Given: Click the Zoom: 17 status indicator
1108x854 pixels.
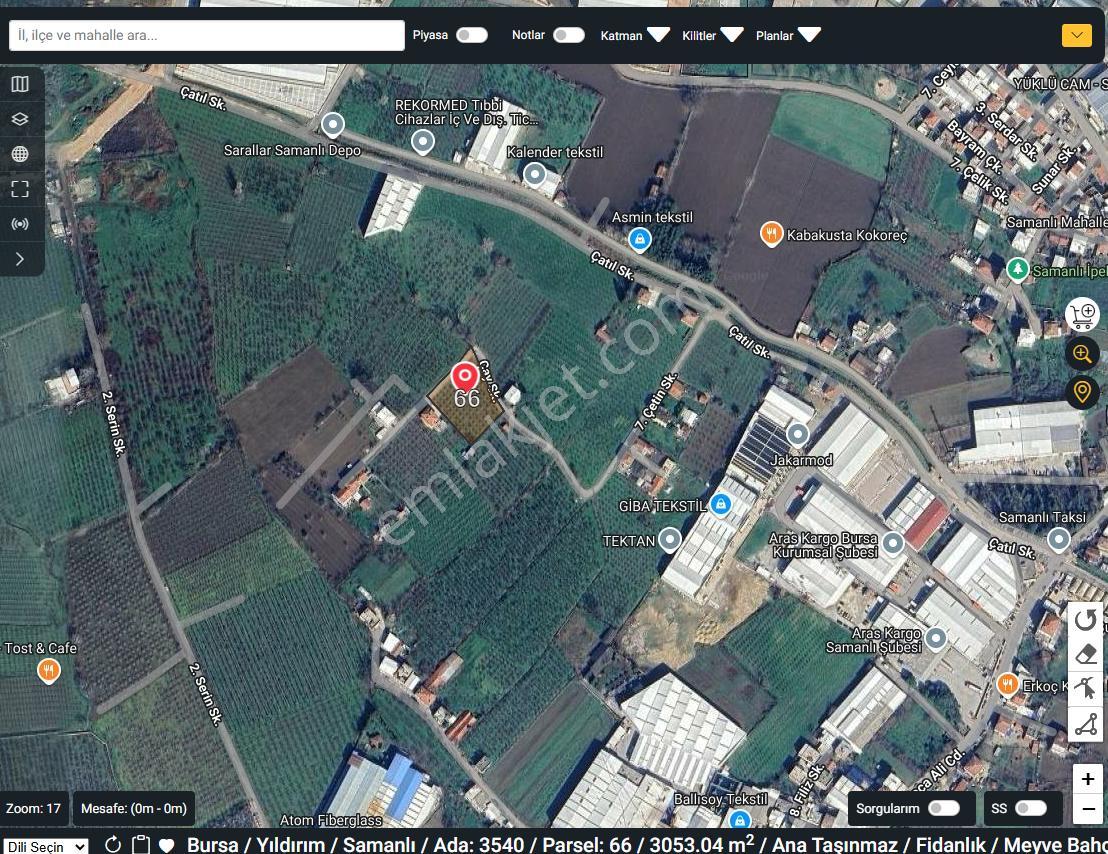Looking at the screenshot, I should pos(34,808).
